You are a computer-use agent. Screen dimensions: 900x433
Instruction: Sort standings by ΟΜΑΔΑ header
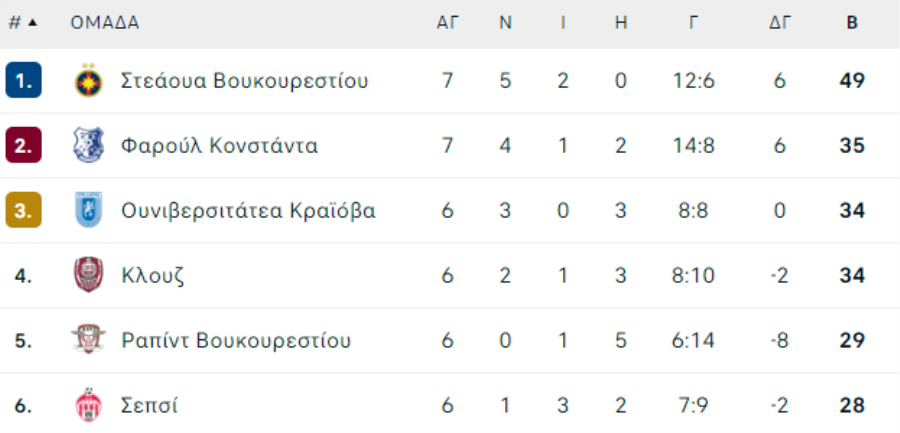point(105,23)
